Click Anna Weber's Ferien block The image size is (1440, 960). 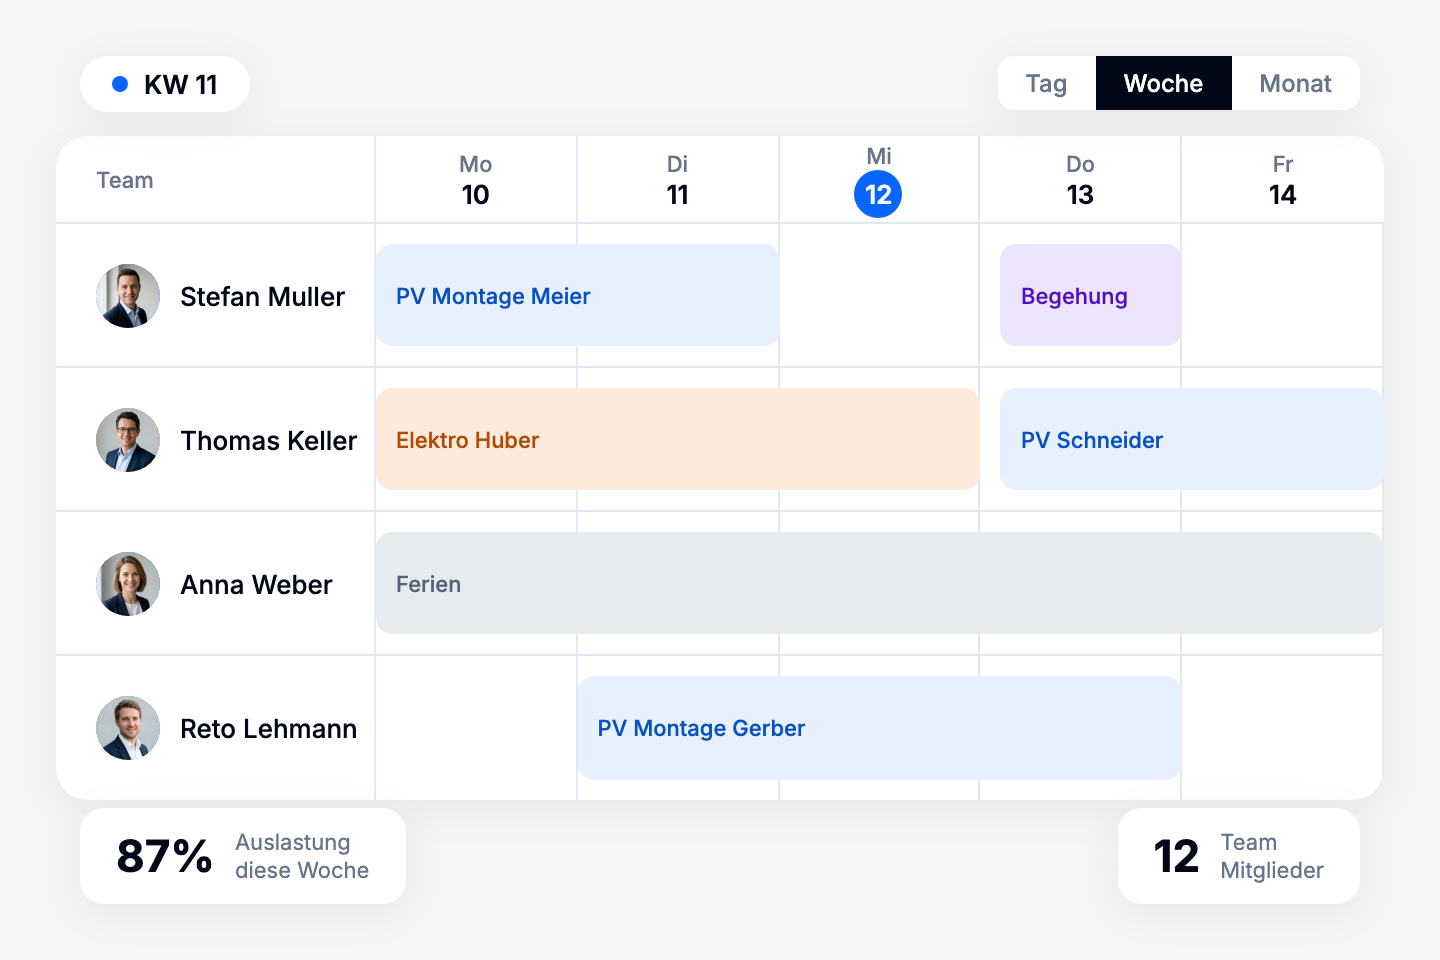(x=879, y=583)
